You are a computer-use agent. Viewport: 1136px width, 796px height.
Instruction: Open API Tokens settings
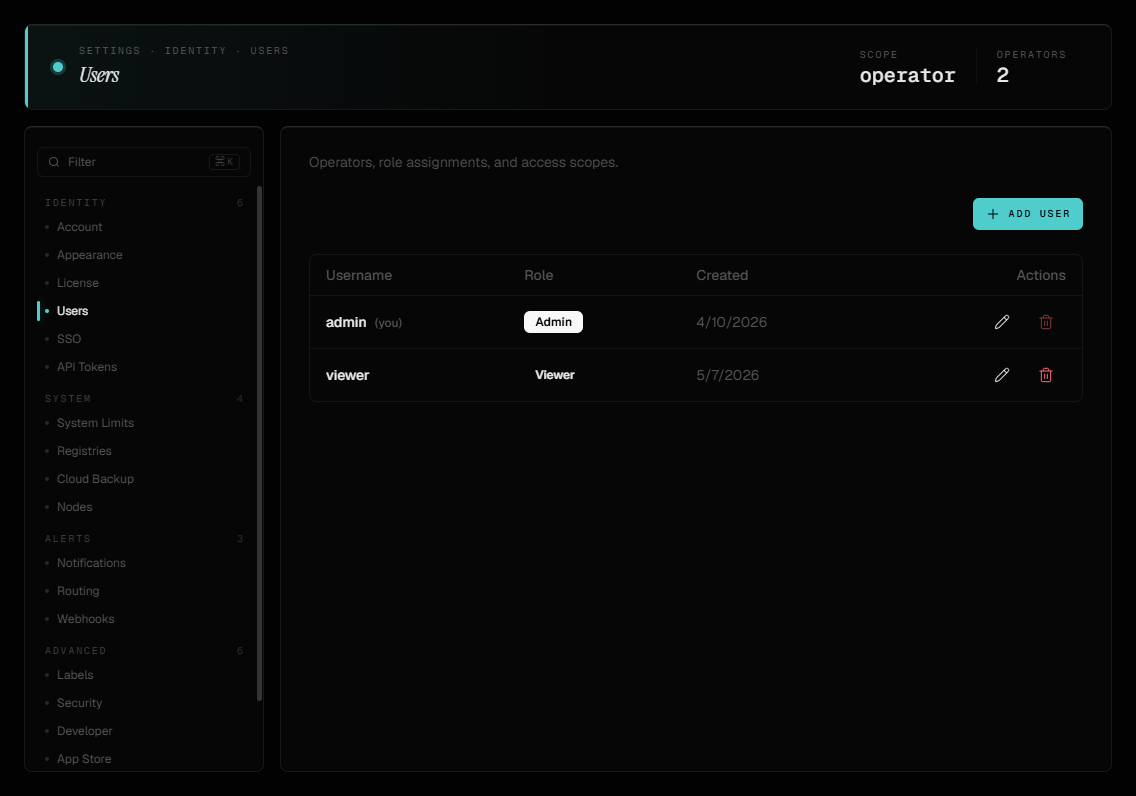click(x=86, y=367)
